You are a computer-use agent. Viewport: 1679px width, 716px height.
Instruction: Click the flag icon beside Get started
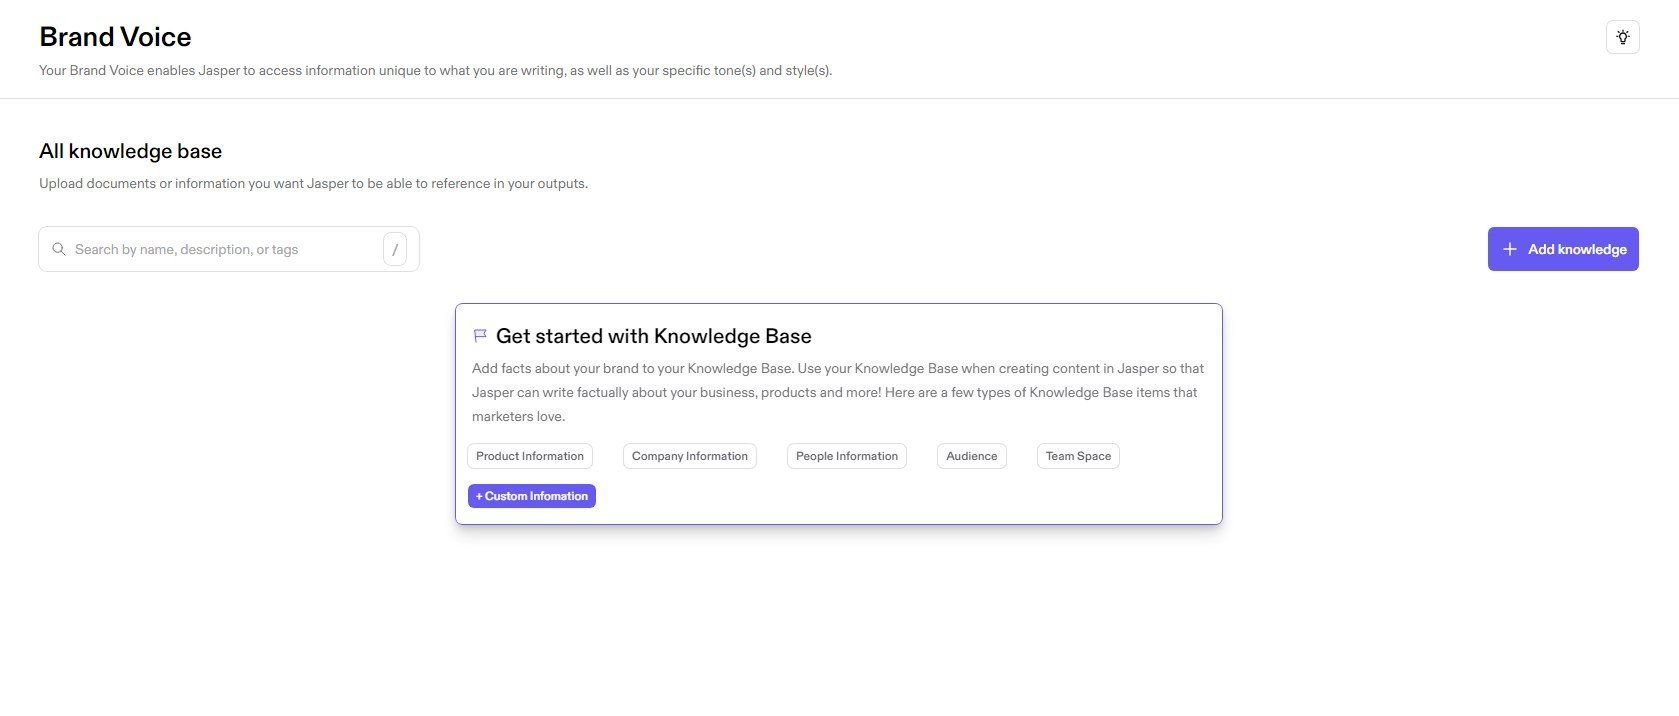(480, 336)
